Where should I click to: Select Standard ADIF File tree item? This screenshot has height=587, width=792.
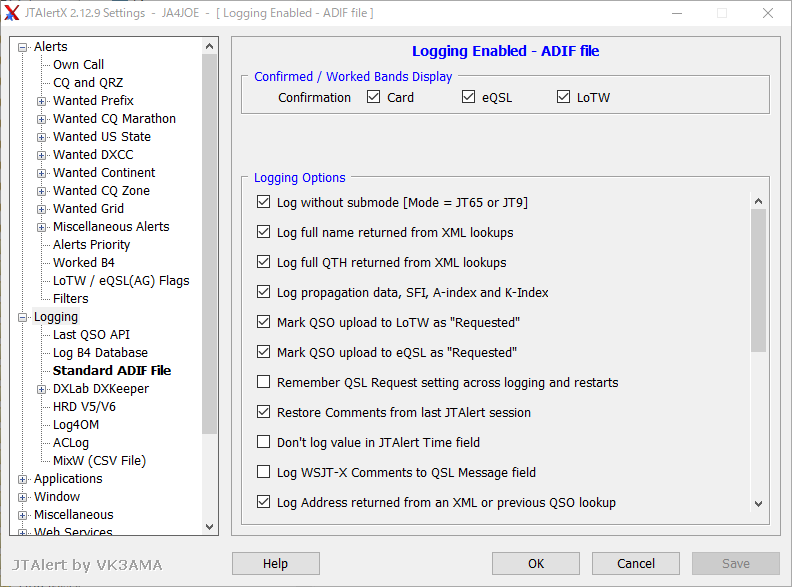[112, 370]
